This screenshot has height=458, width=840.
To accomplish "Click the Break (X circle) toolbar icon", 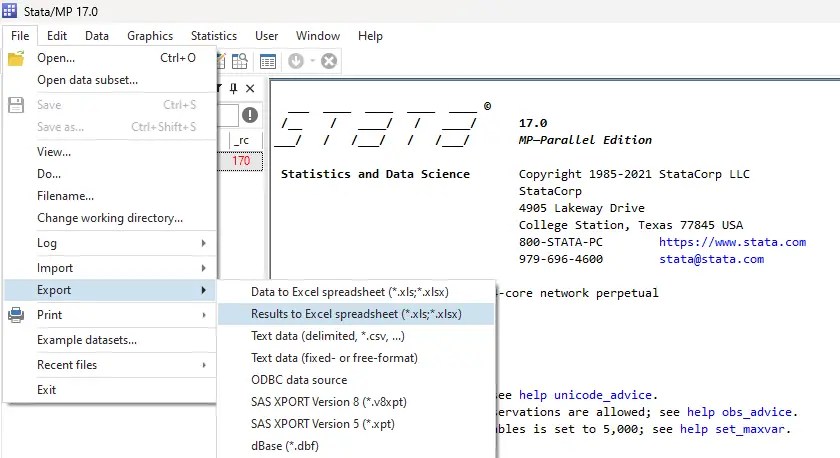I will point(329,61).
